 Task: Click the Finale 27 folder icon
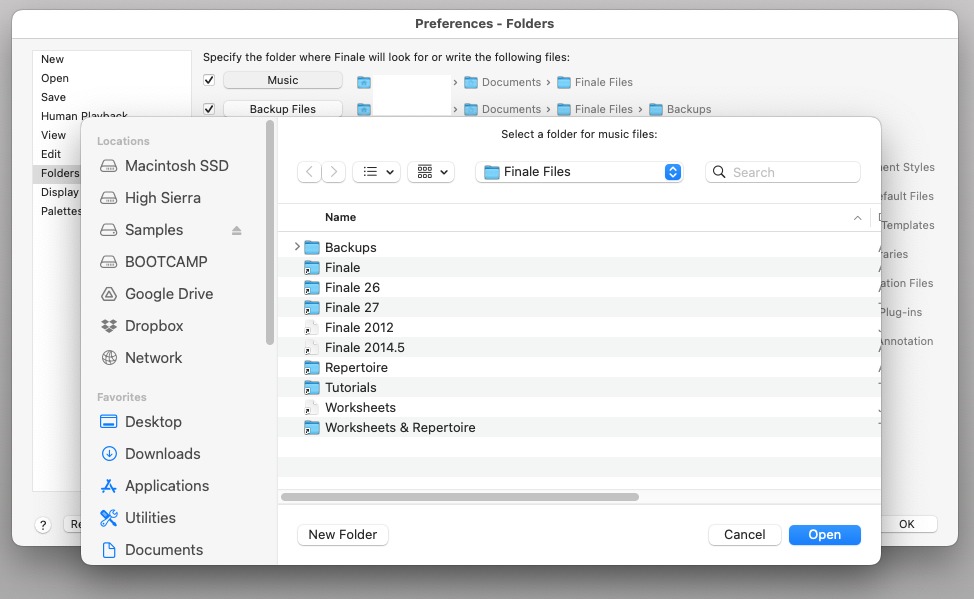pos(311,308)
